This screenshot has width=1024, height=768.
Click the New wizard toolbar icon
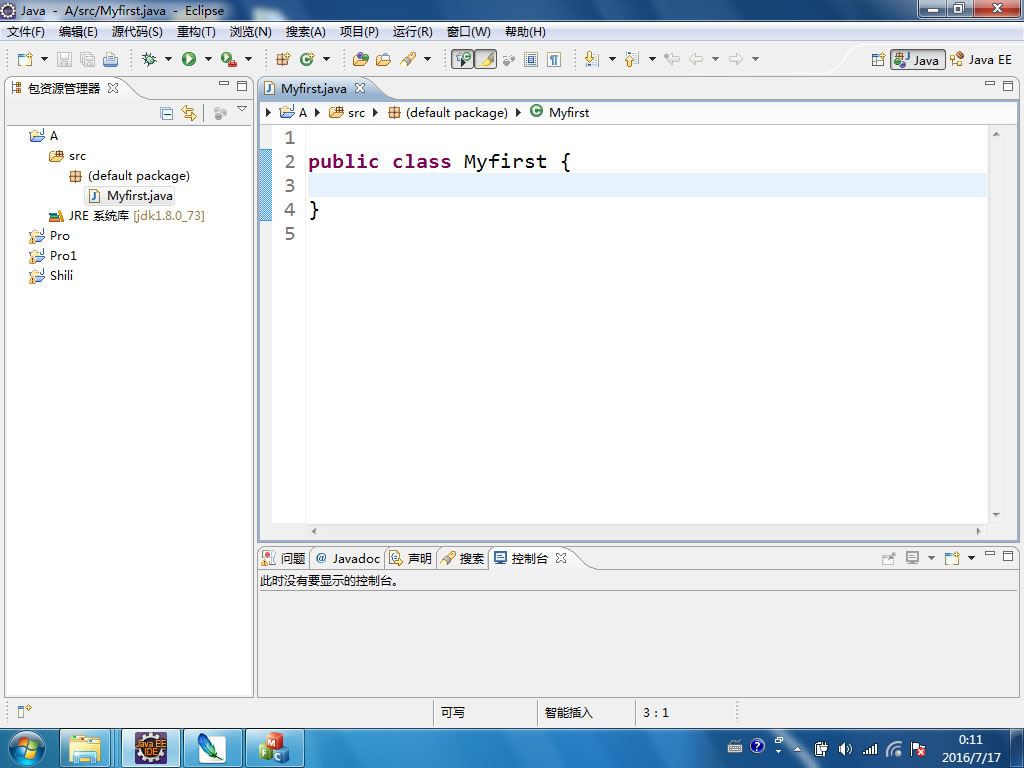tap(25, 59)
